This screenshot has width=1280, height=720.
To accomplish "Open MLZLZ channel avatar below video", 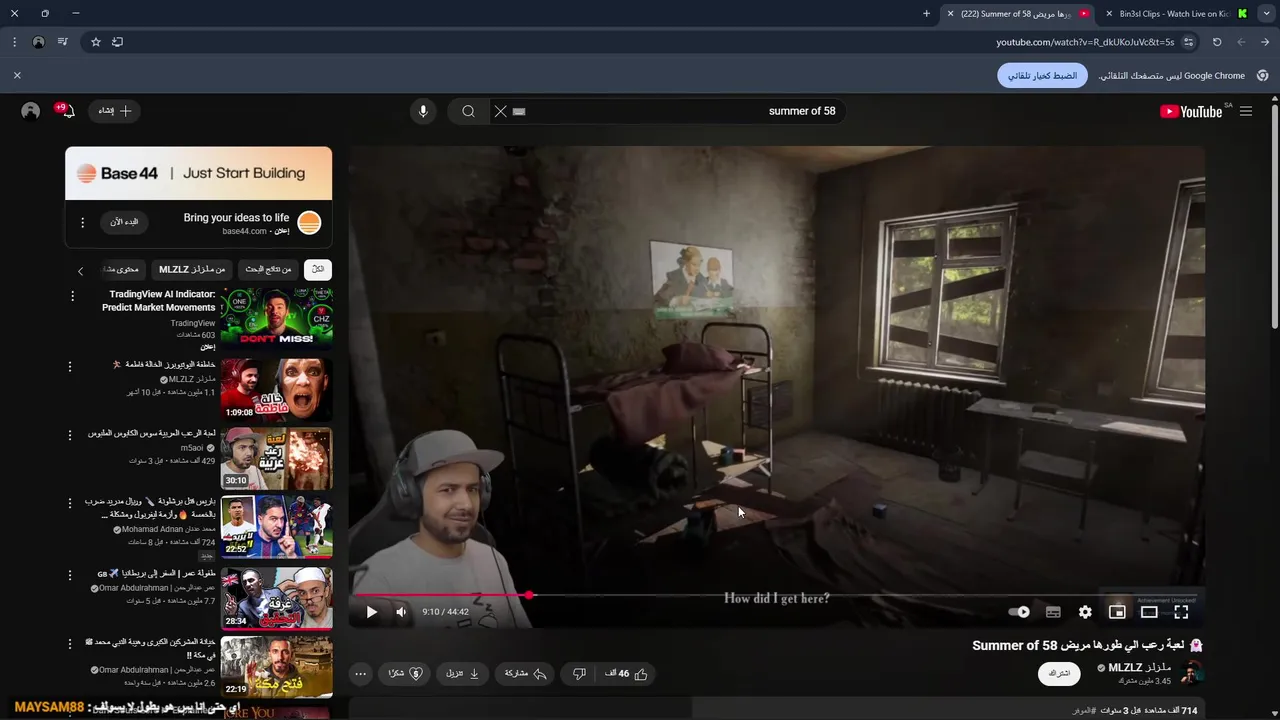I will point(1191,673).
